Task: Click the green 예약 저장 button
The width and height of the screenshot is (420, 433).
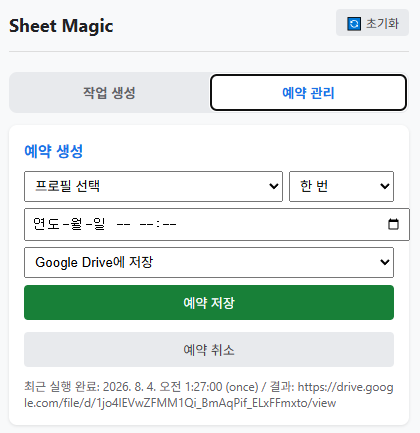Action: tap(209, 302)
